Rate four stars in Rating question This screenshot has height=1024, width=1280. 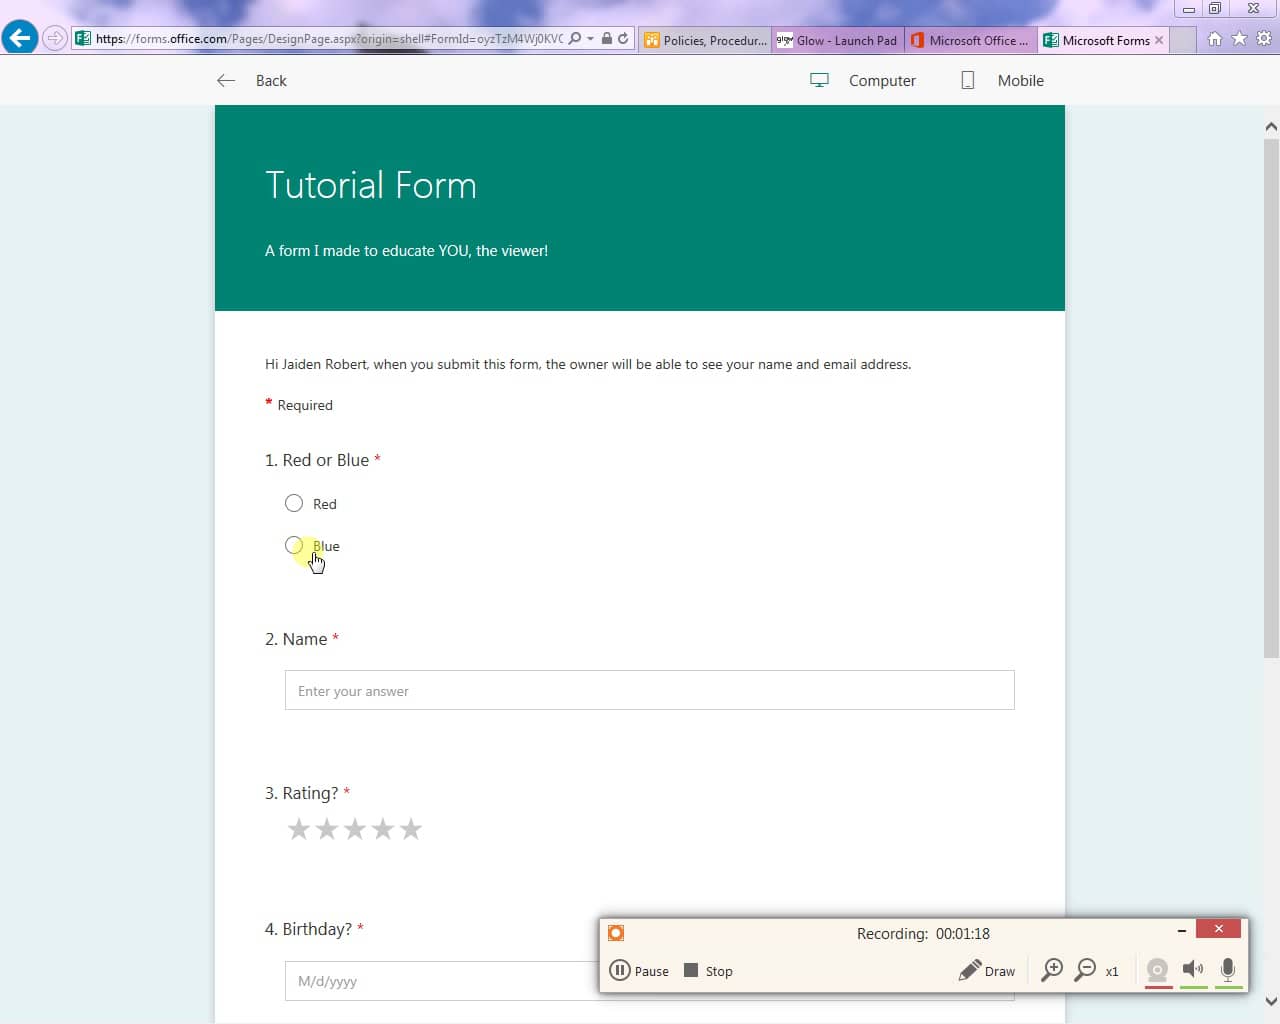[x=383, y=829]
